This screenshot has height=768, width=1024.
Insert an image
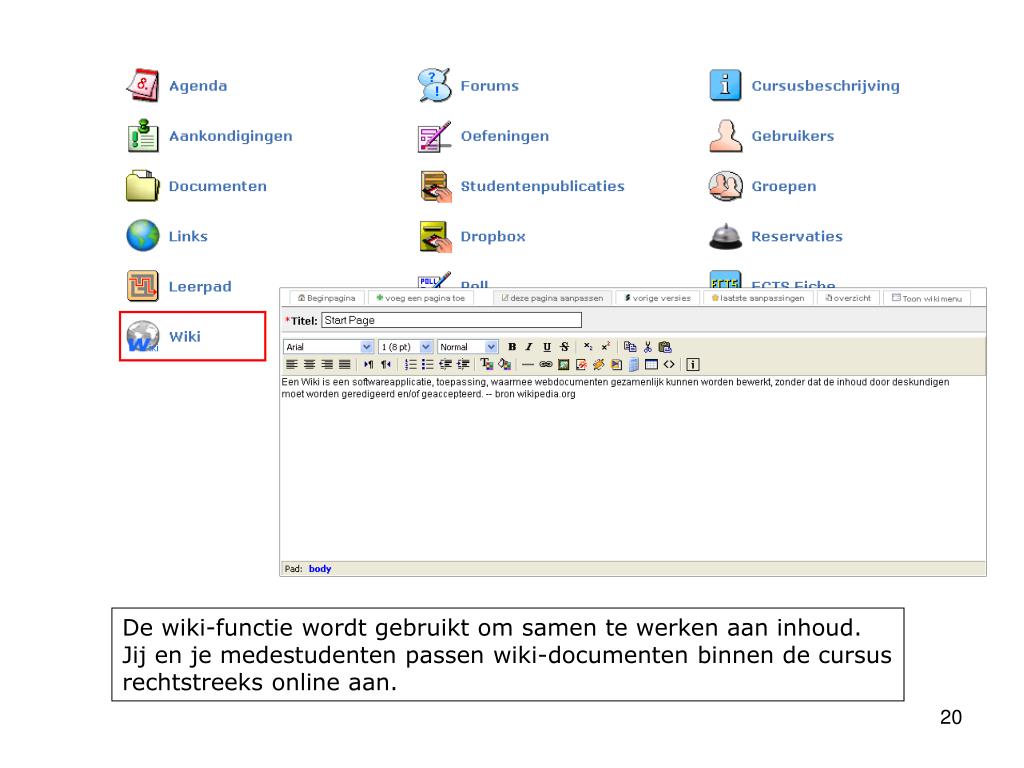pyautogui.click(x=563, y=364)
